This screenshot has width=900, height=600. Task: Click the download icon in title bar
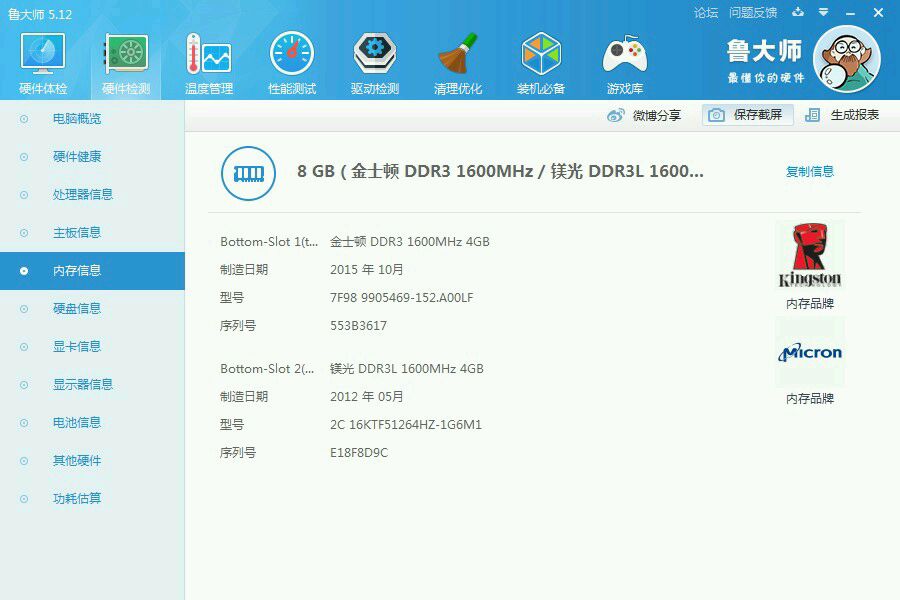798,12
